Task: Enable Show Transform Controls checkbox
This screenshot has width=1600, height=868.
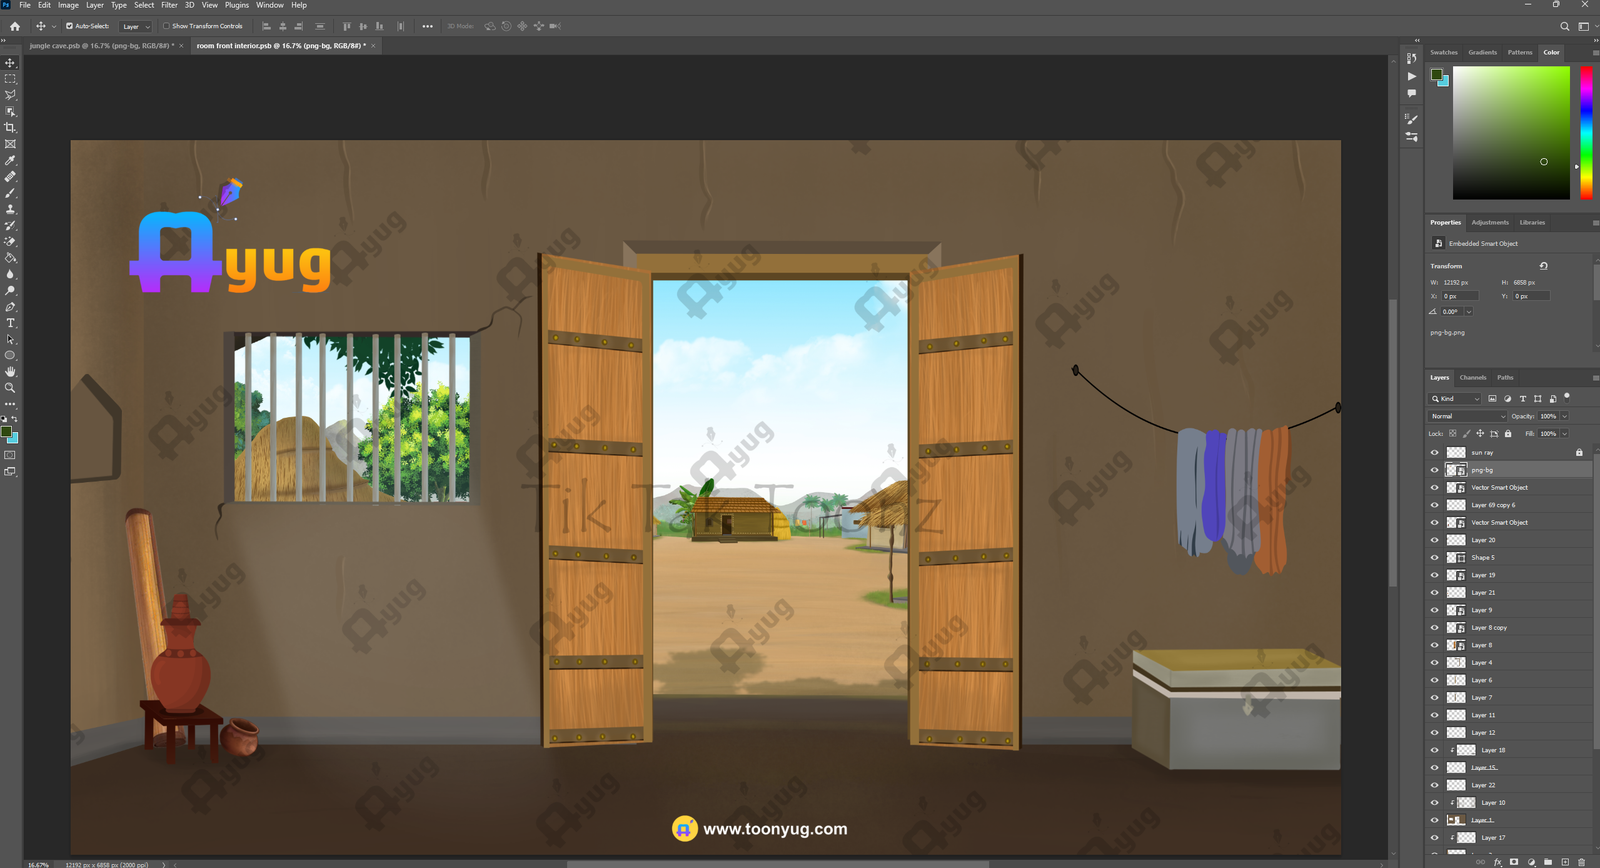Action: click(x=166, y=26)
